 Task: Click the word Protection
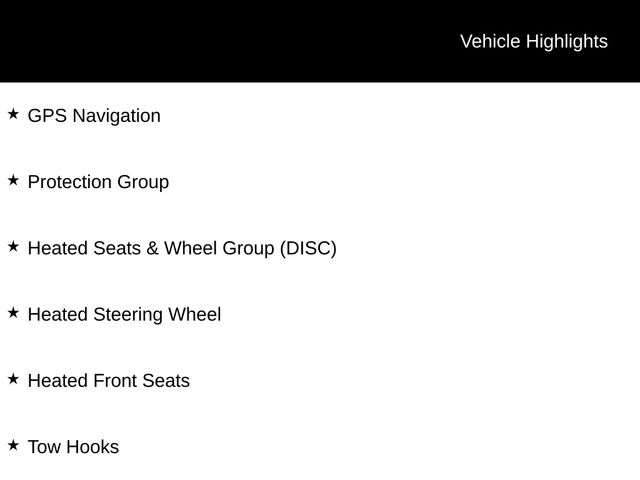[x=70, y=182]
